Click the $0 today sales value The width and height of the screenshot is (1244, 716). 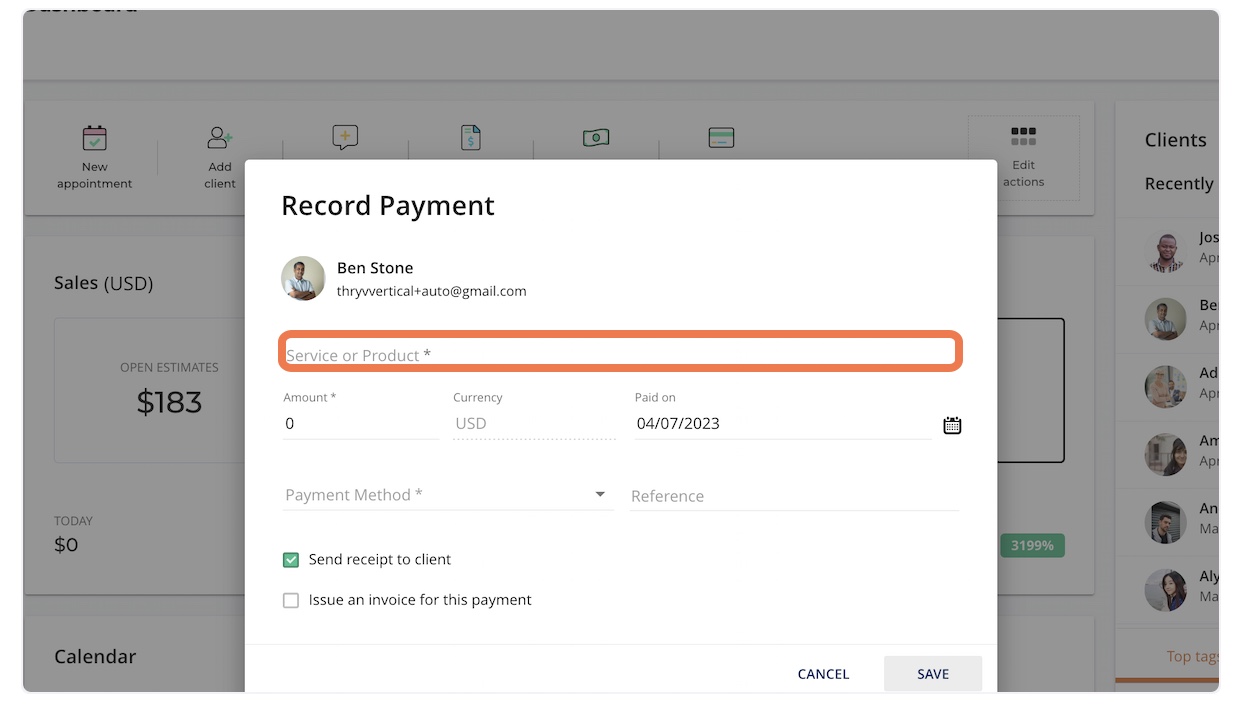tap(66, 545)
